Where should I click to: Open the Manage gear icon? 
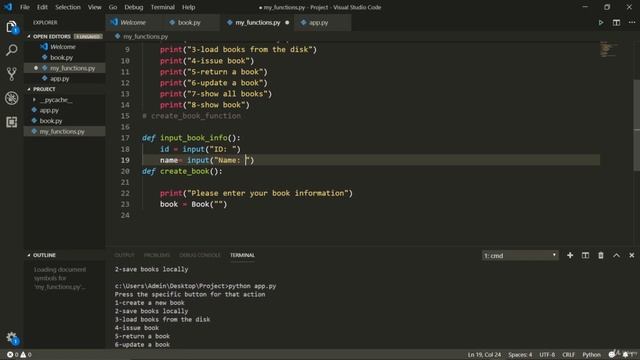(11, 338)
